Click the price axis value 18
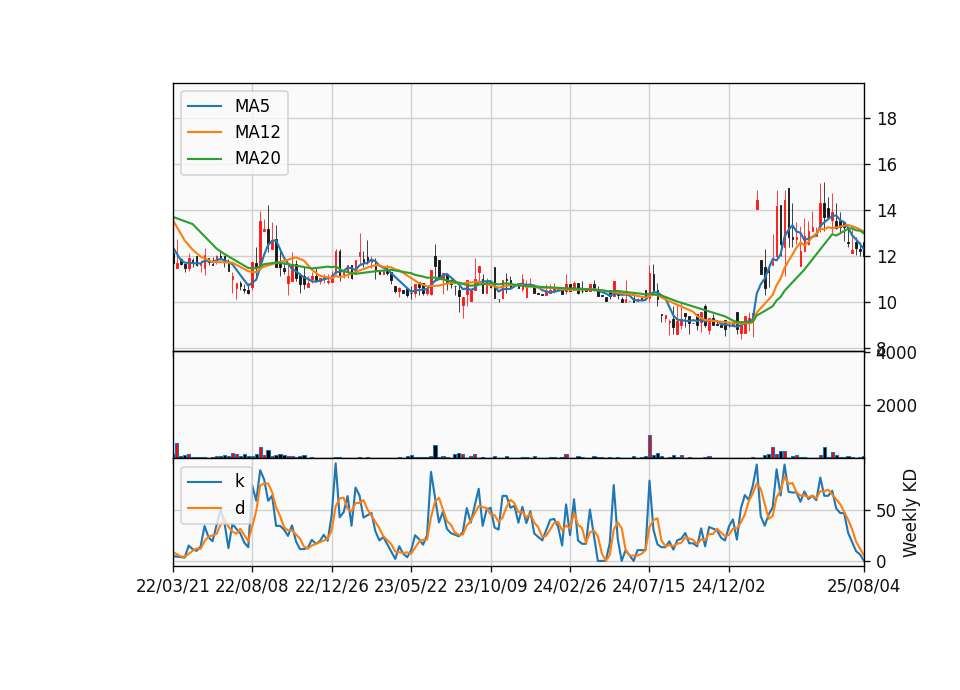This screenshot has width=960, height=690. click(887, 119)
